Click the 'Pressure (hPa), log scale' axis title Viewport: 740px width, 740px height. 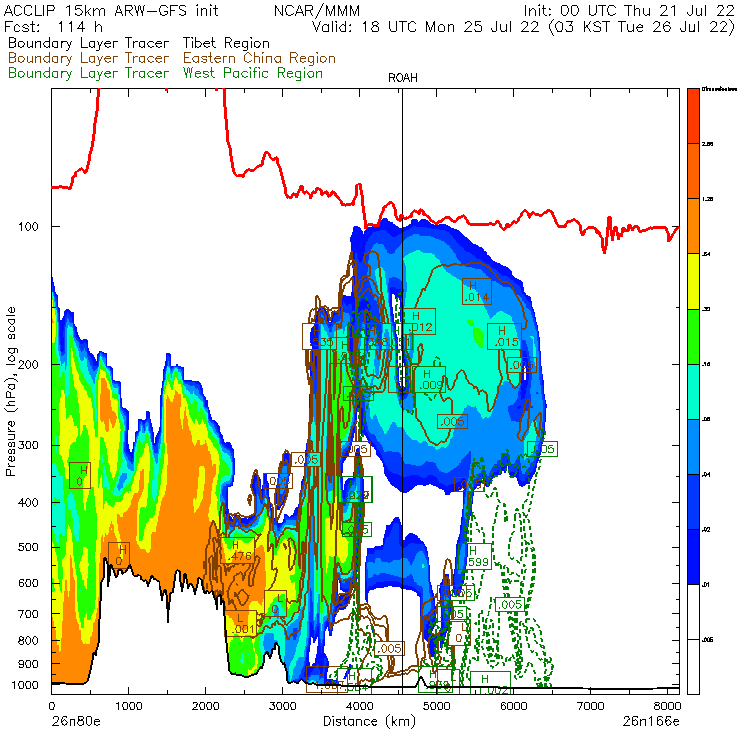(11, 391)
